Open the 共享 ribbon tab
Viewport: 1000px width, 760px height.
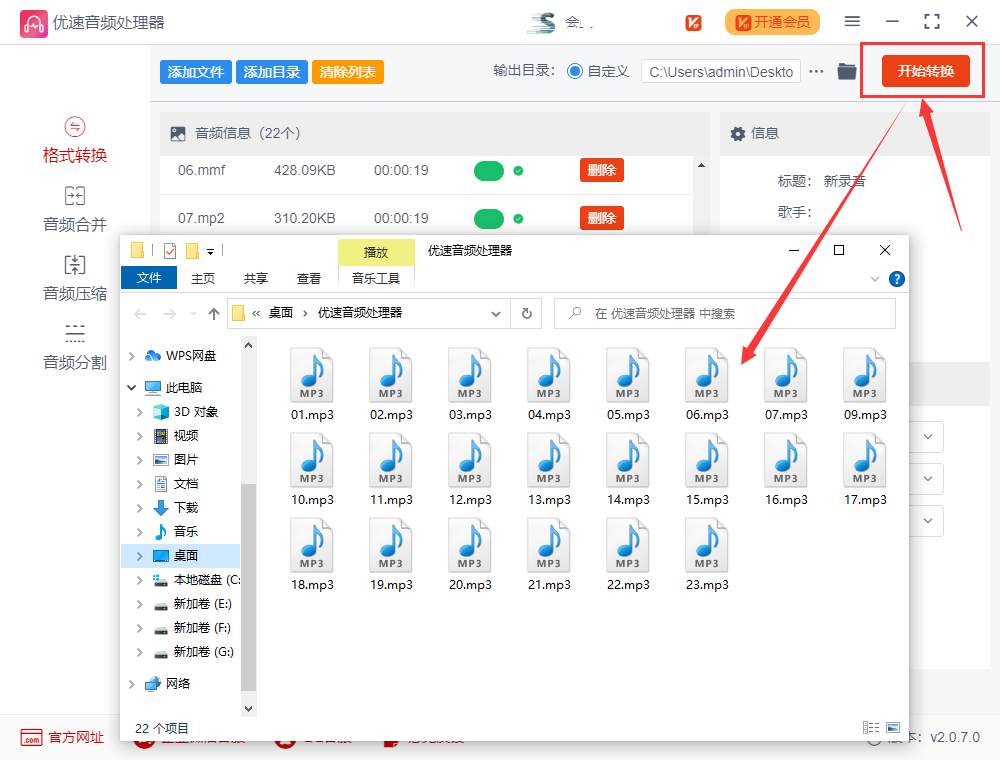[256, 279]
